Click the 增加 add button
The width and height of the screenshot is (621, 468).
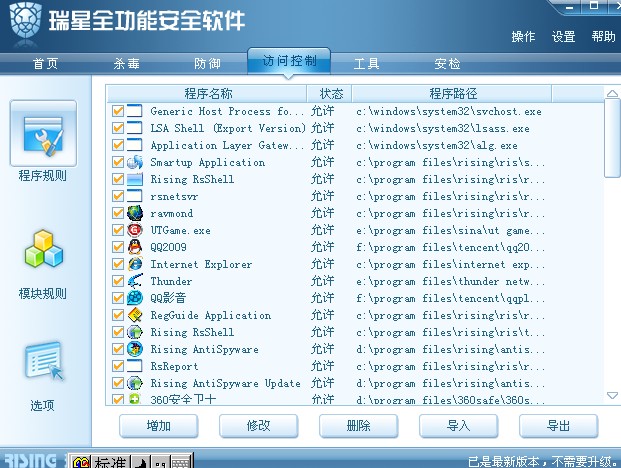click(x=158, y=426)
